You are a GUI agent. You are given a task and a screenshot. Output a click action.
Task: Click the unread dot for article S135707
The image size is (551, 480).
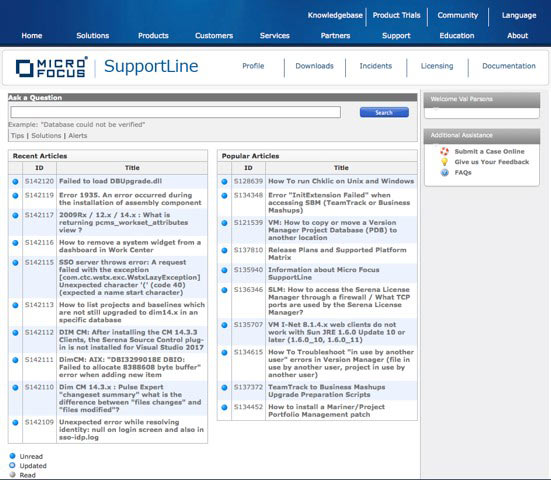pos(224,325)
